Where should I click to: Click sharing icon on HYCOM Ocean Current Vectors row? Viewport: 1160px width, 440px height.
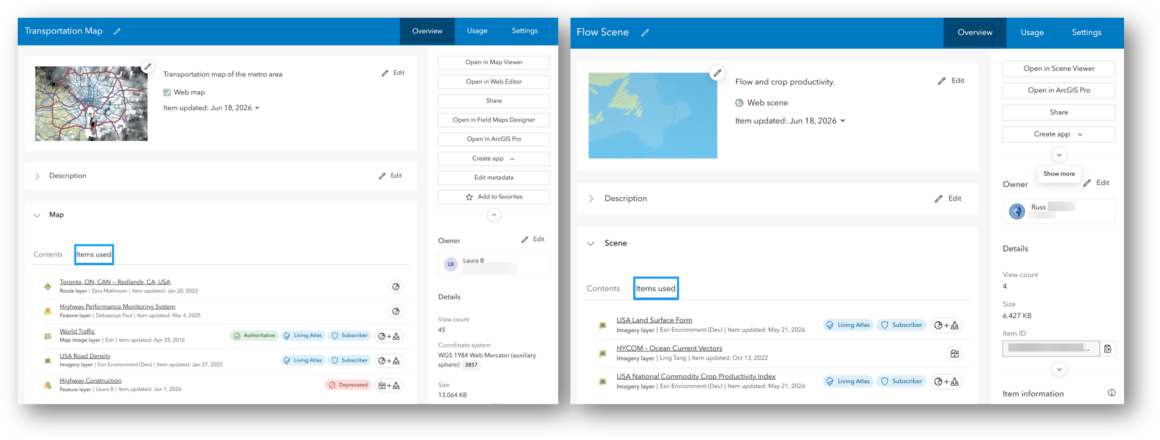click(x=954, y=353)
